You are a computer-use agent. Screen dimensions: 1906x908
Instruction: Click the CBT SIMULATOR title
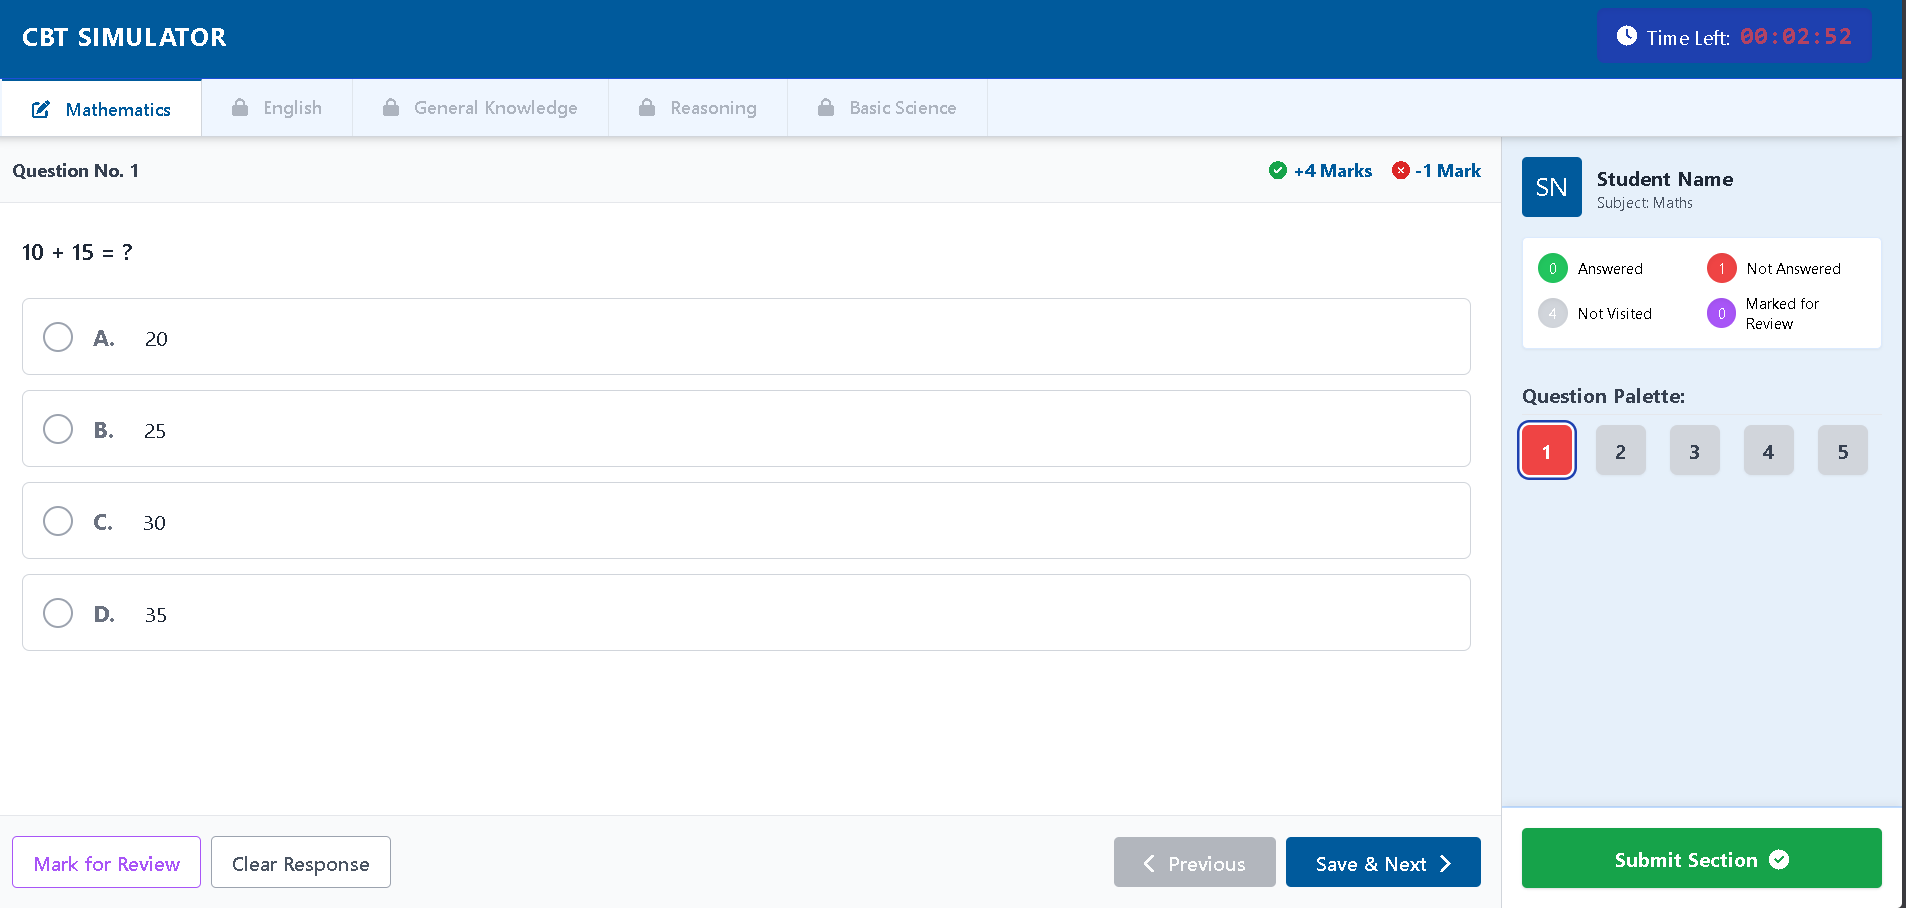coord(124,37)
